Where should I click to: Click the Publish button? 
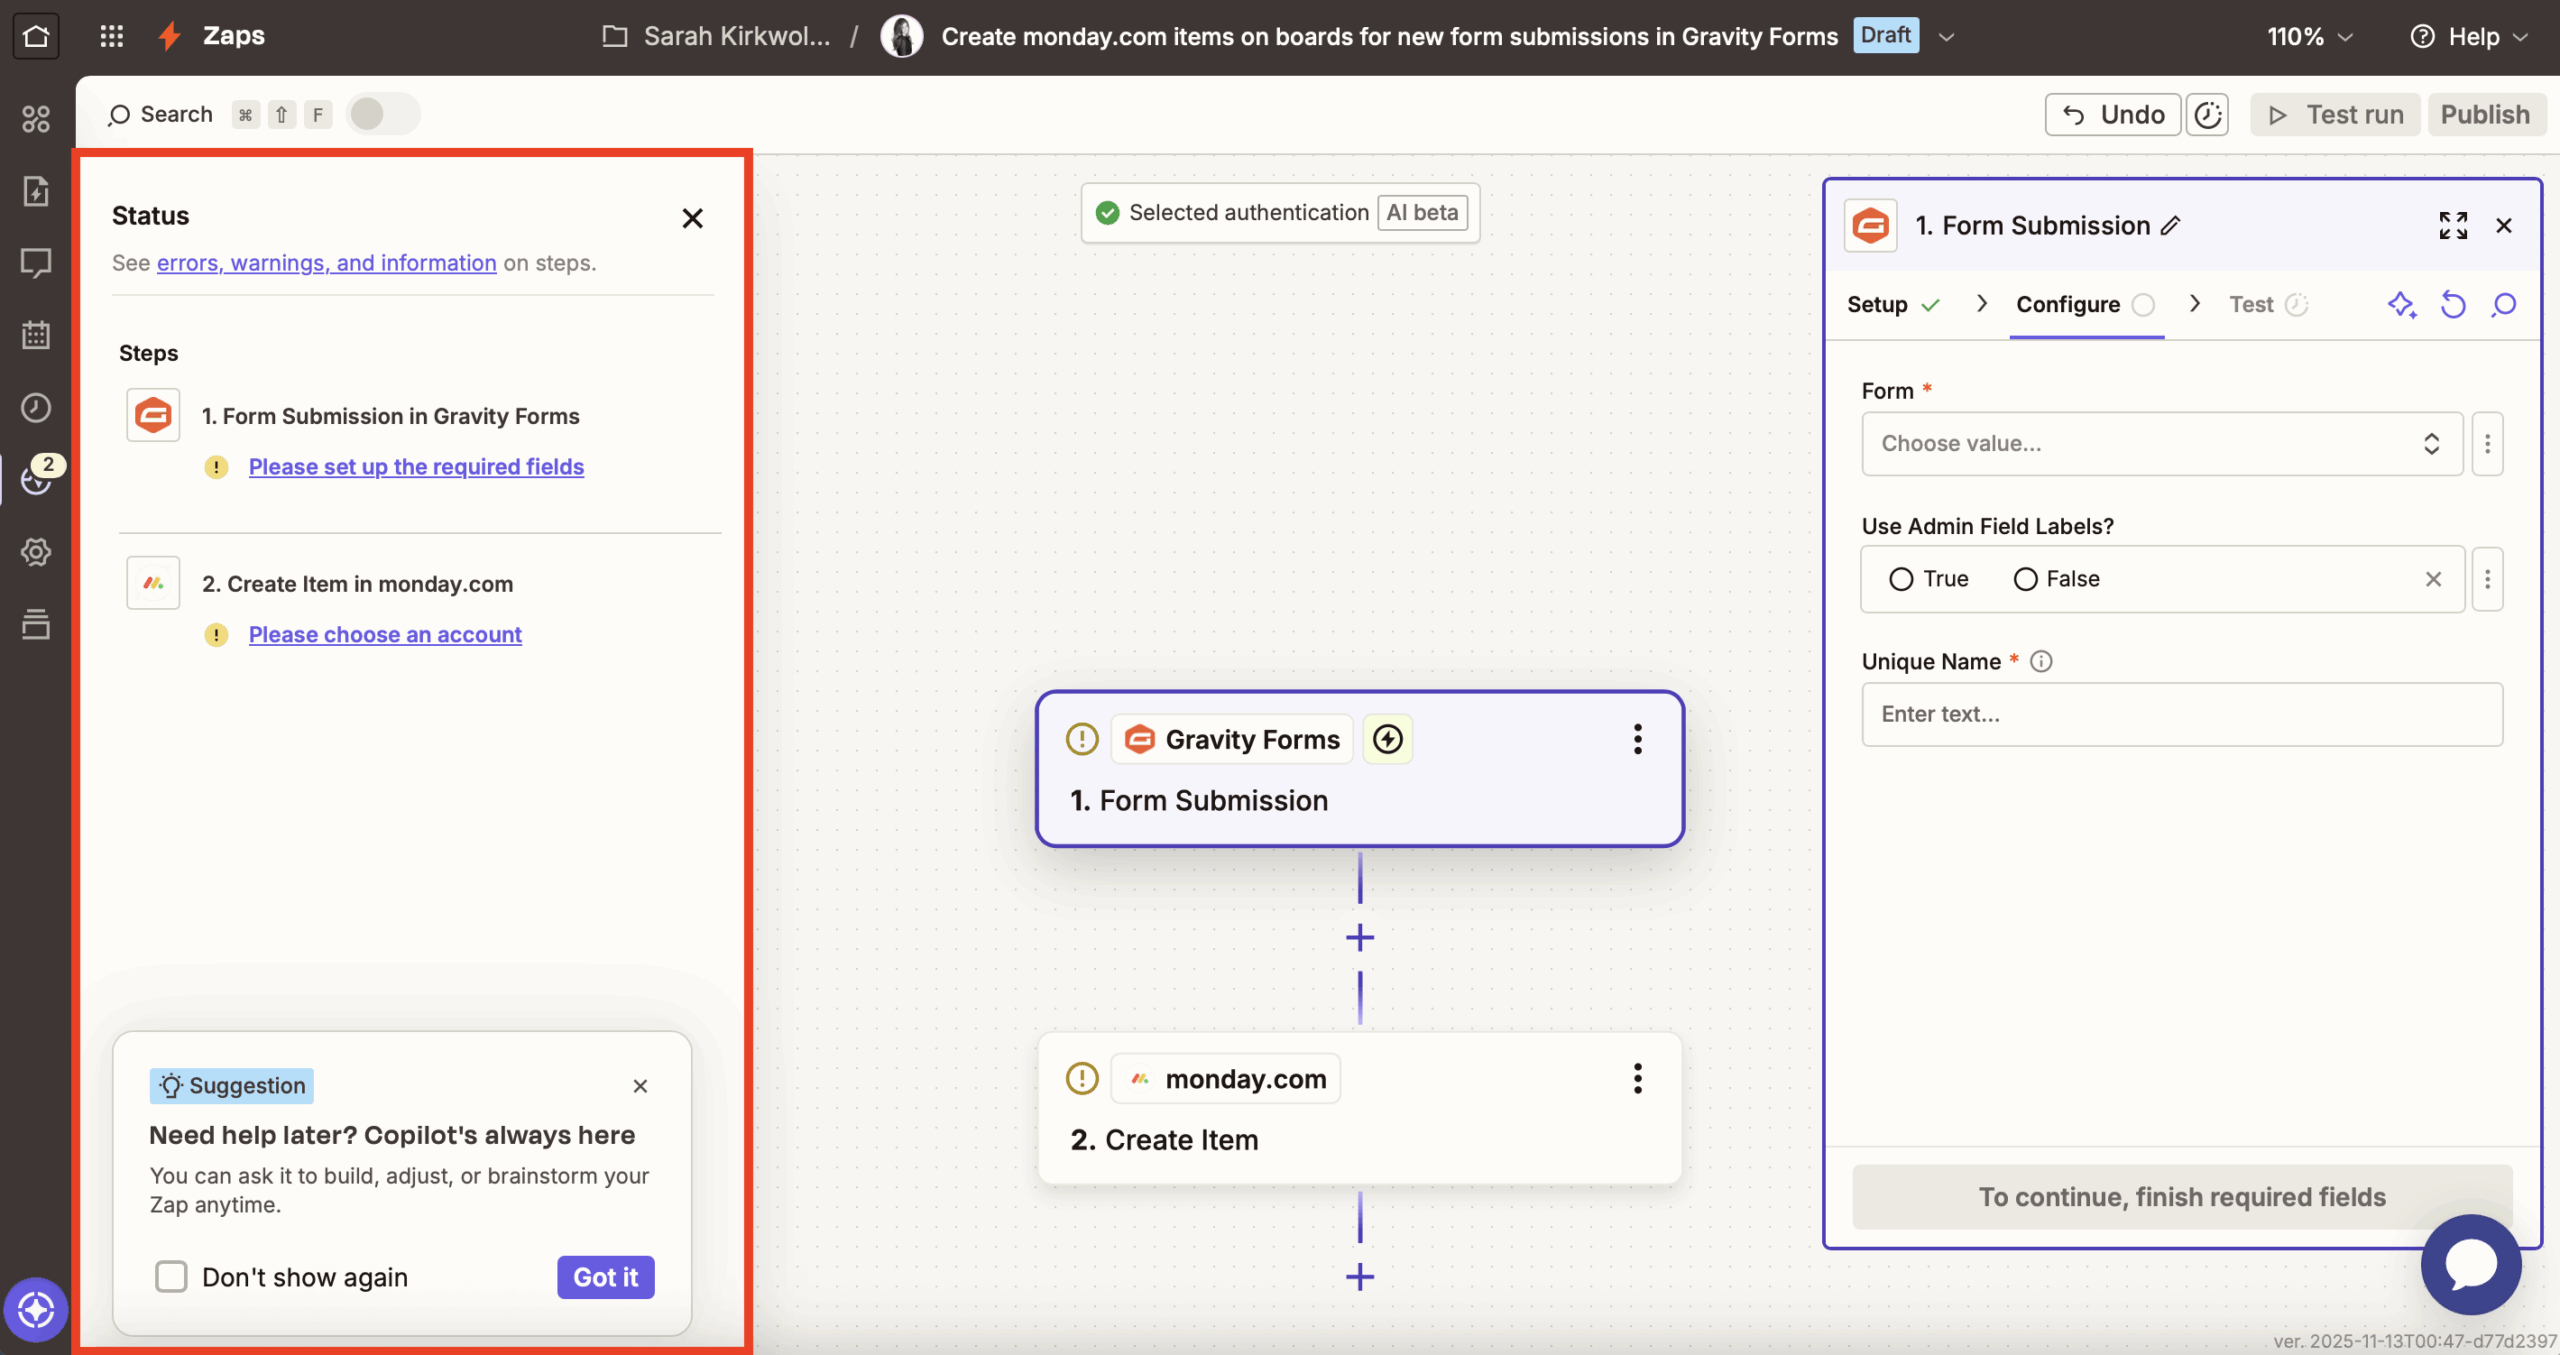click(x=2486, y=114)
